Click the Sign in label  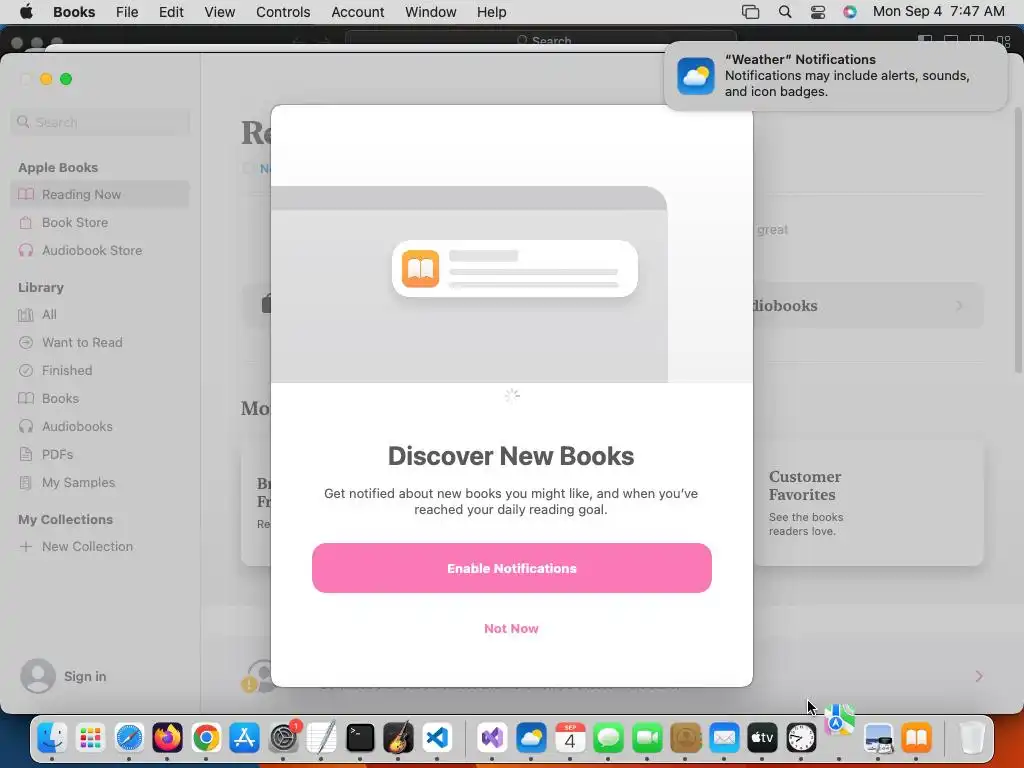tap(85, 677)
